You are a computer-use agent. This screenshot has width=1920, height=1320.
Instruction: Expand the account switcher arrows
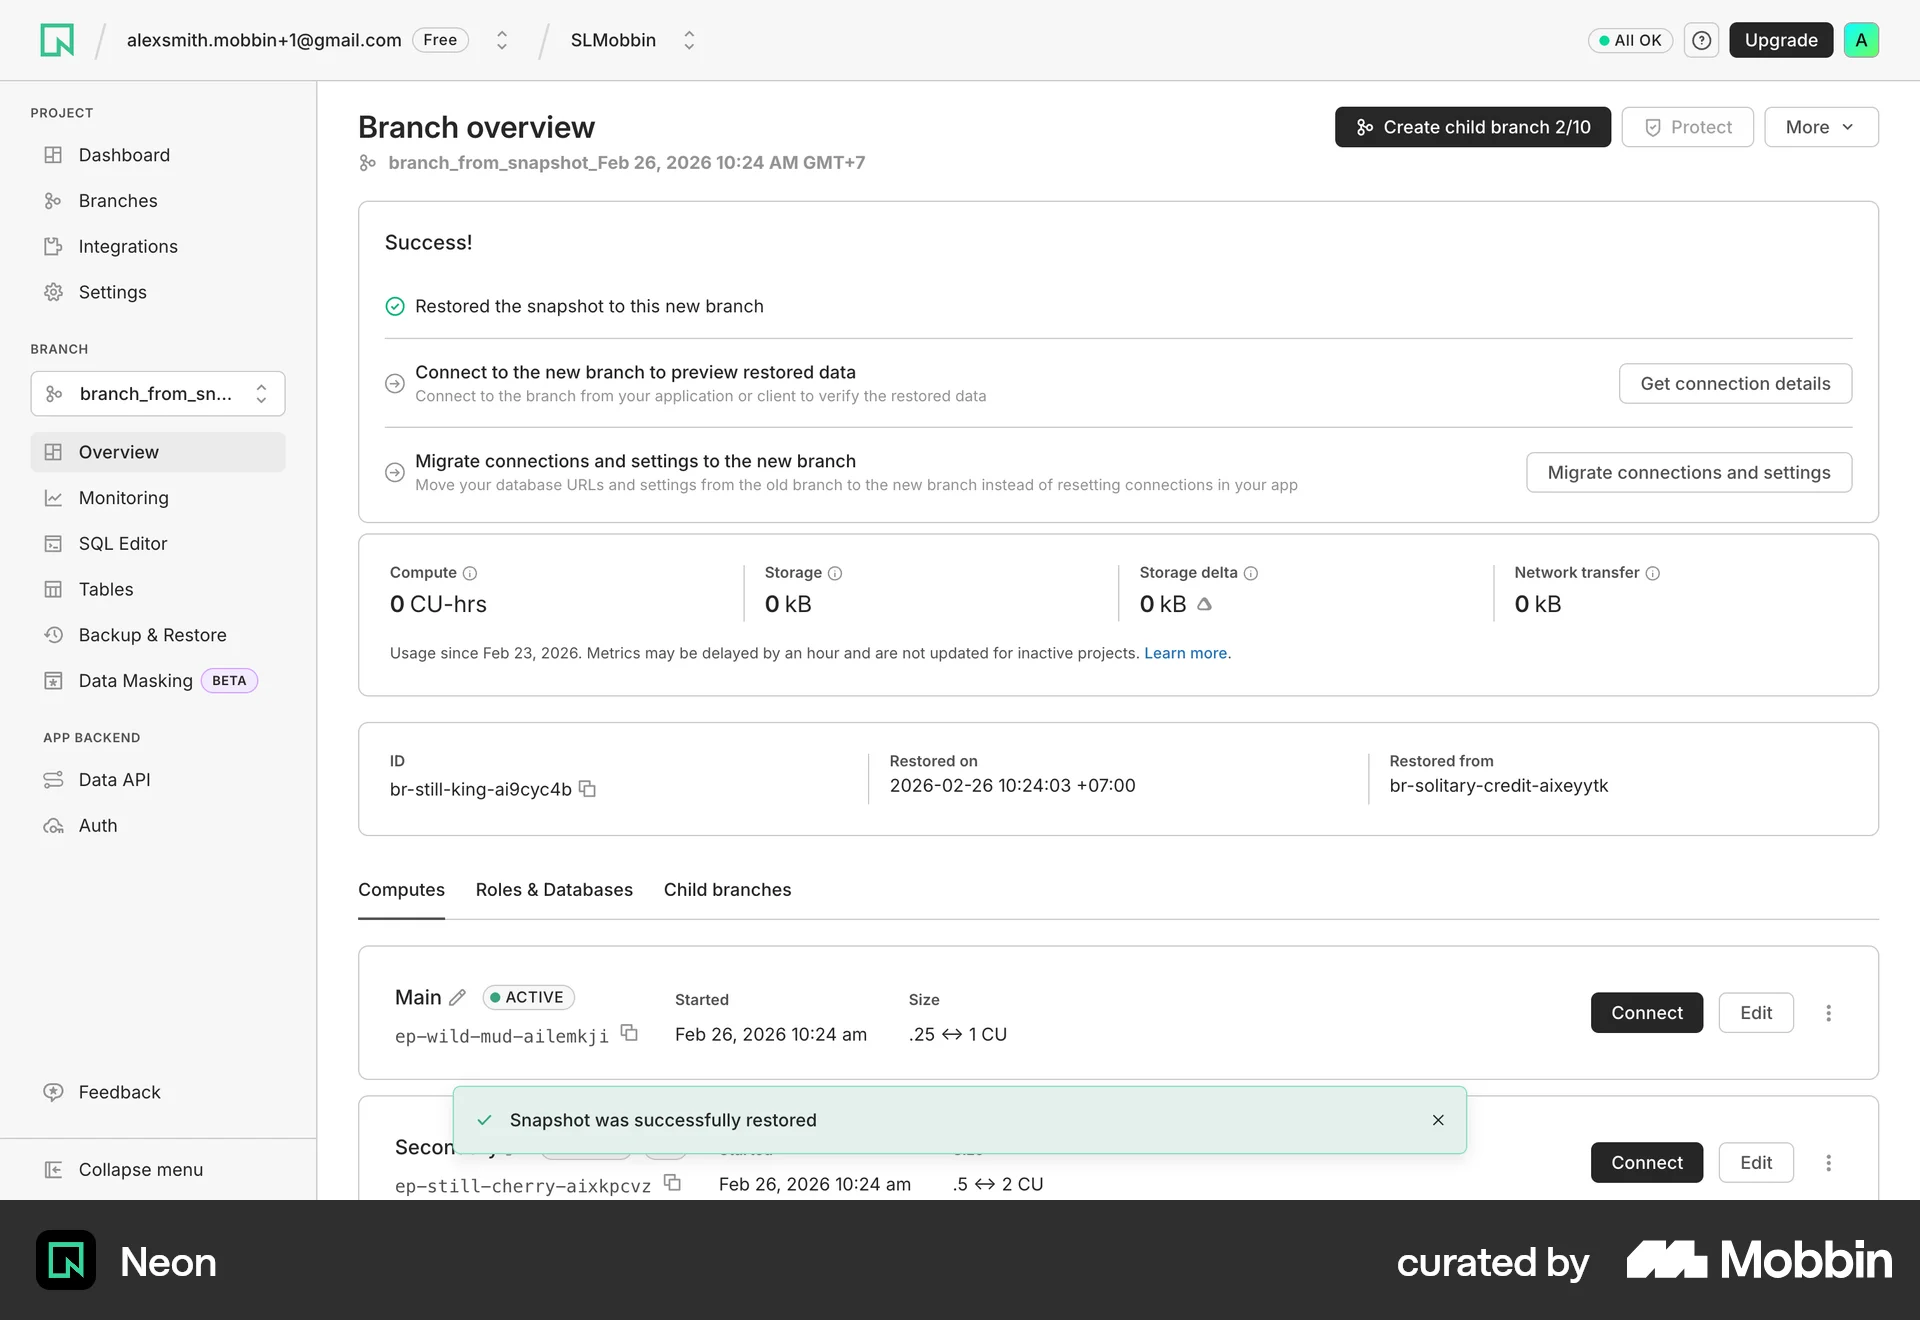502,40
